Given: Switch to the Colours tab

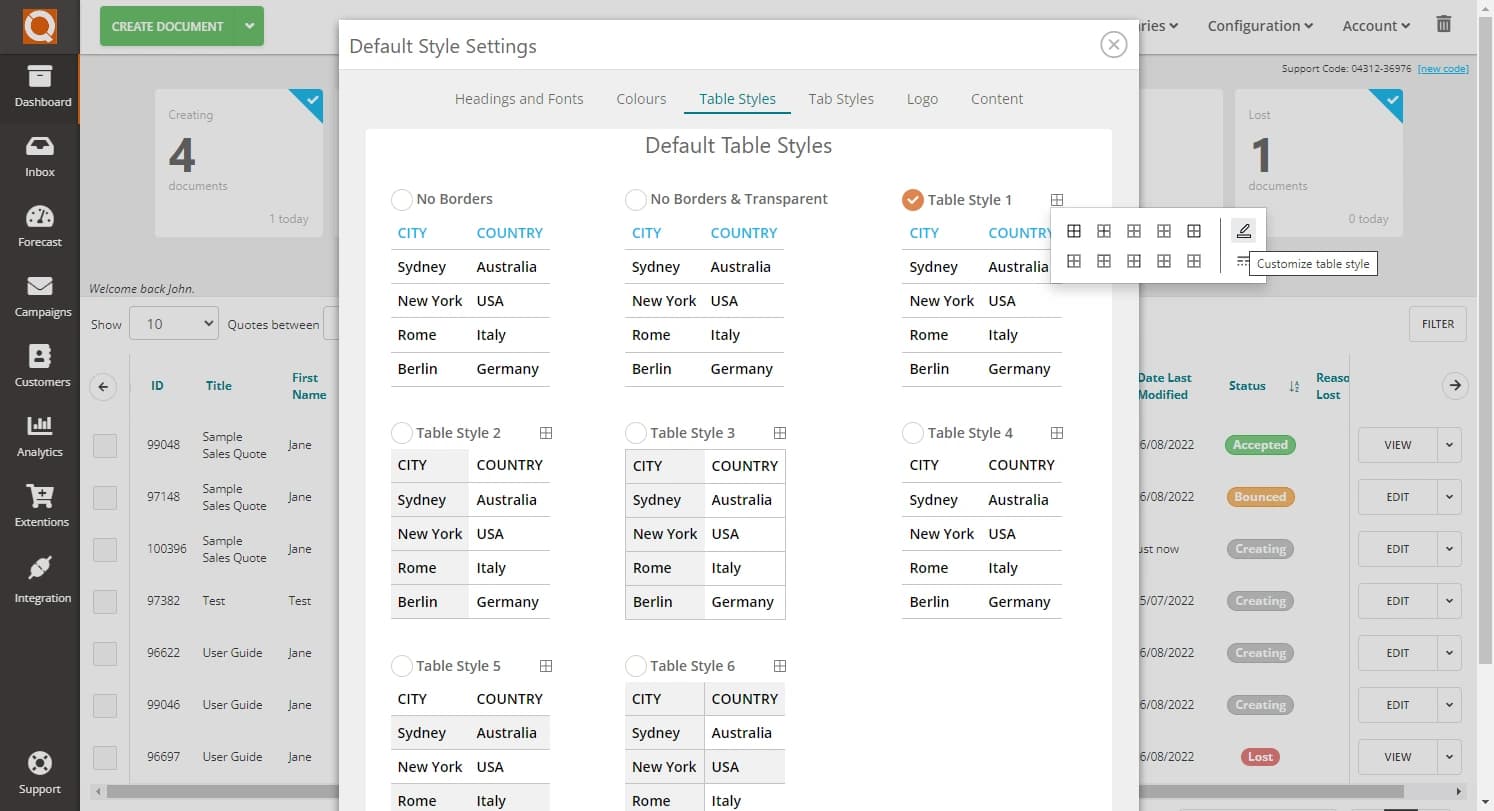Looking at the screenshot, I should click(x=641, y=98).
